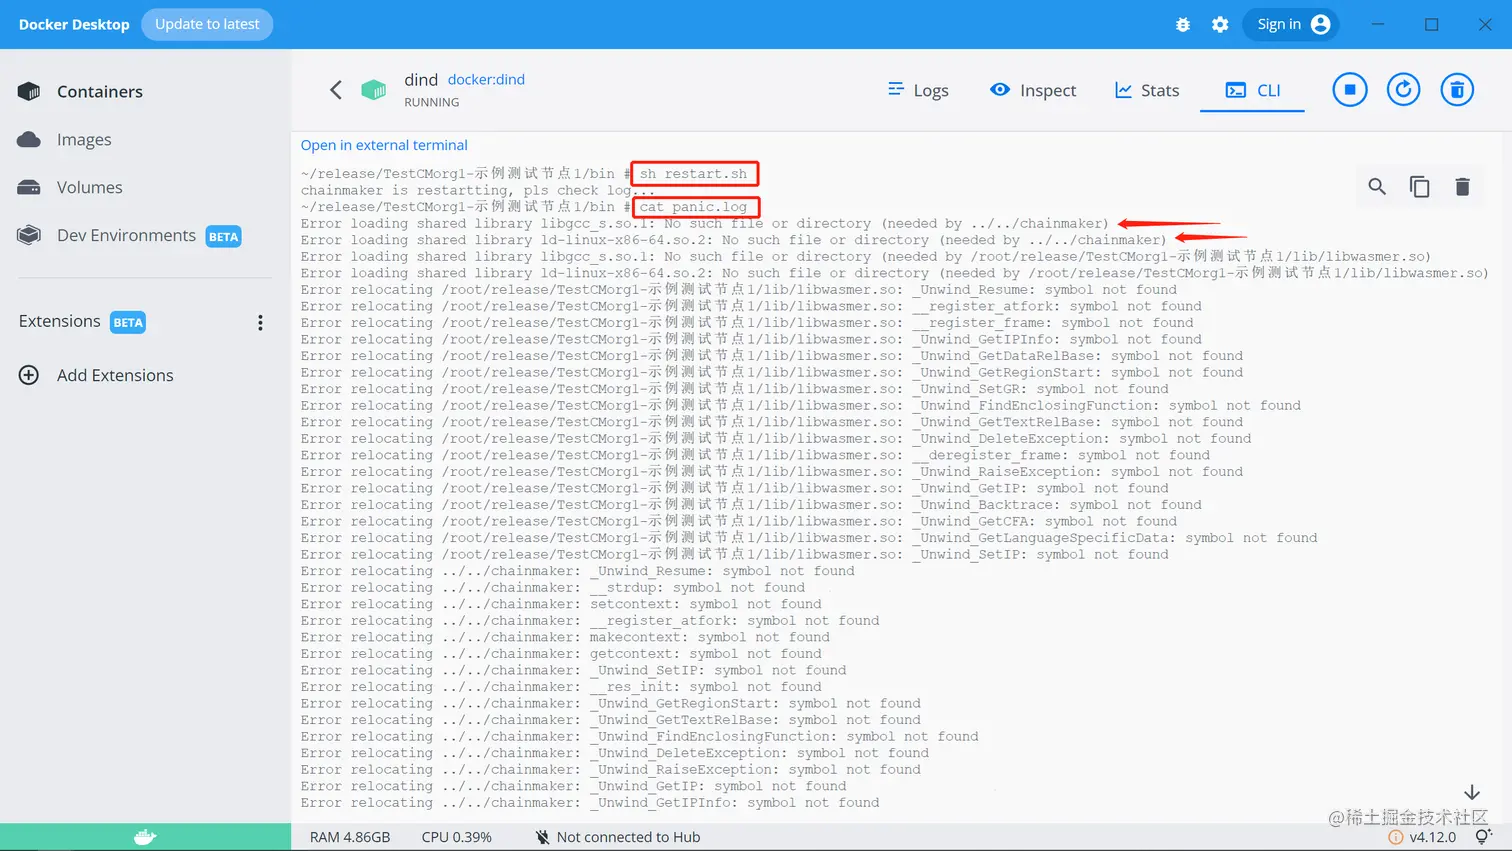Click the Extensions sidebar heading
Screen dimensions: 1512x851
pyautogui.click(x=60, y=321)
